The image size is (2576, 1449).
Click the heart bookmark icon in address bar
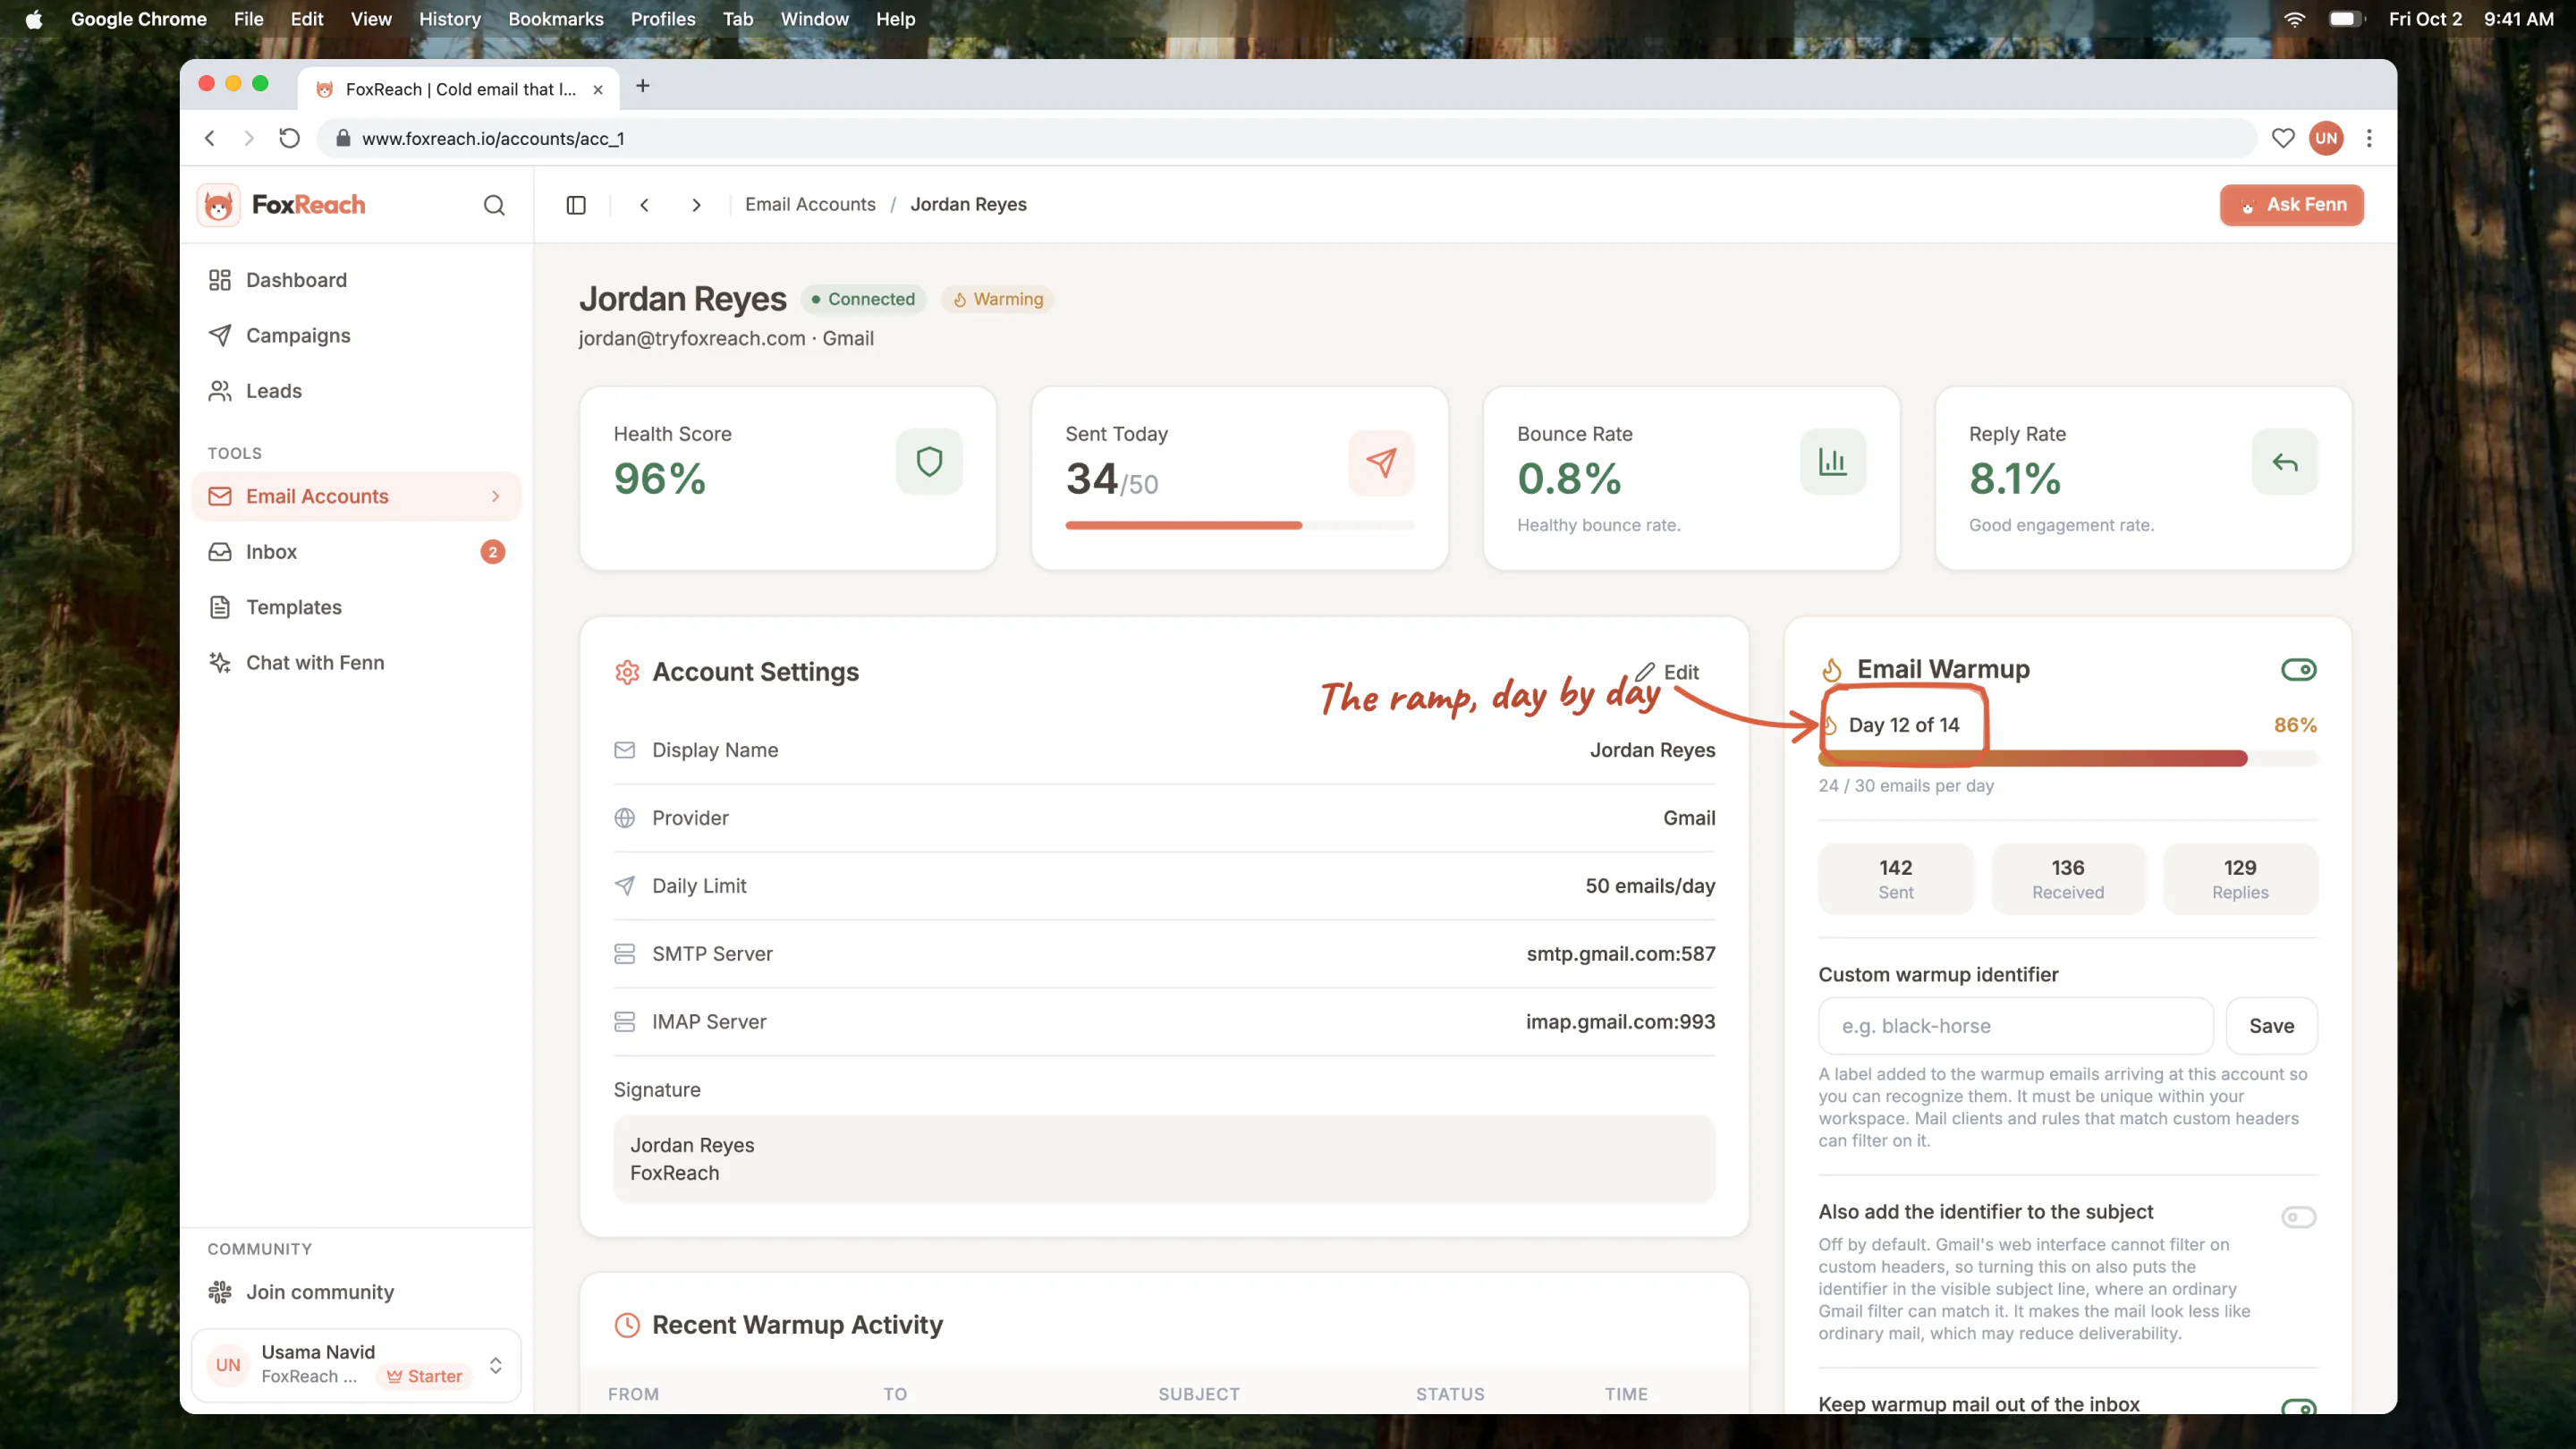[2283, 138]
